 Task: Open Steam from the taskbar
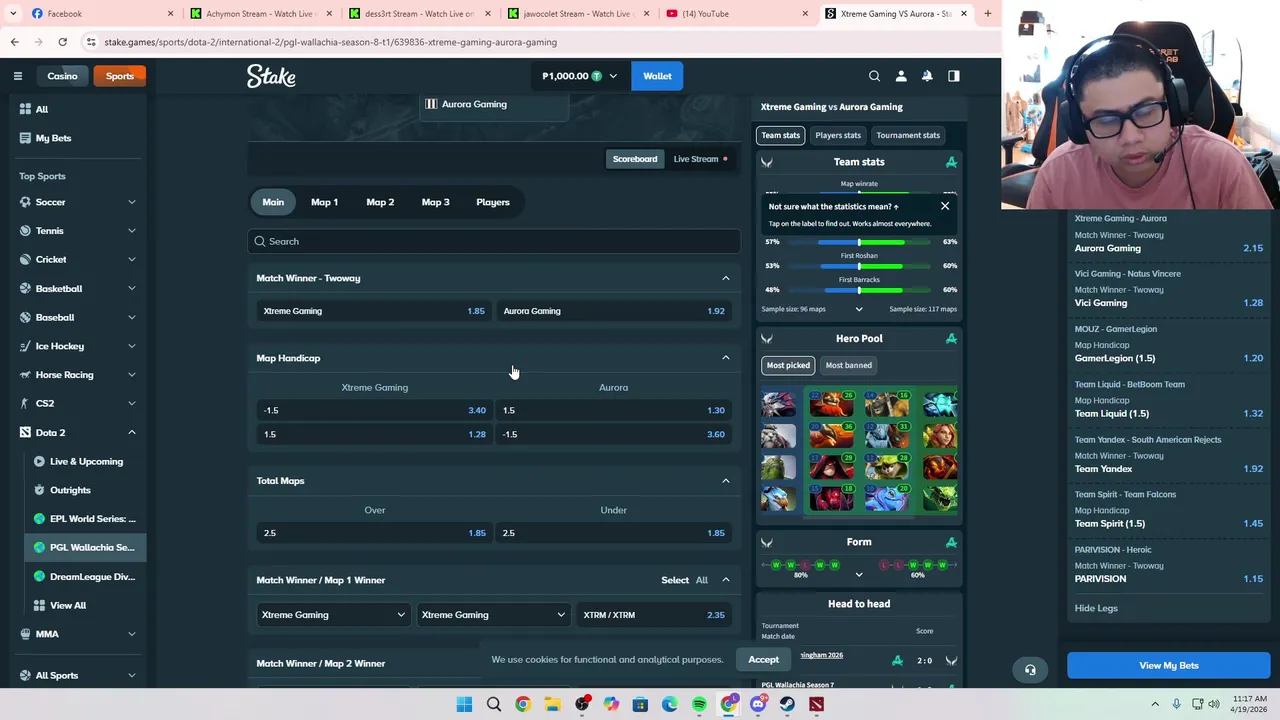[787, 704]
